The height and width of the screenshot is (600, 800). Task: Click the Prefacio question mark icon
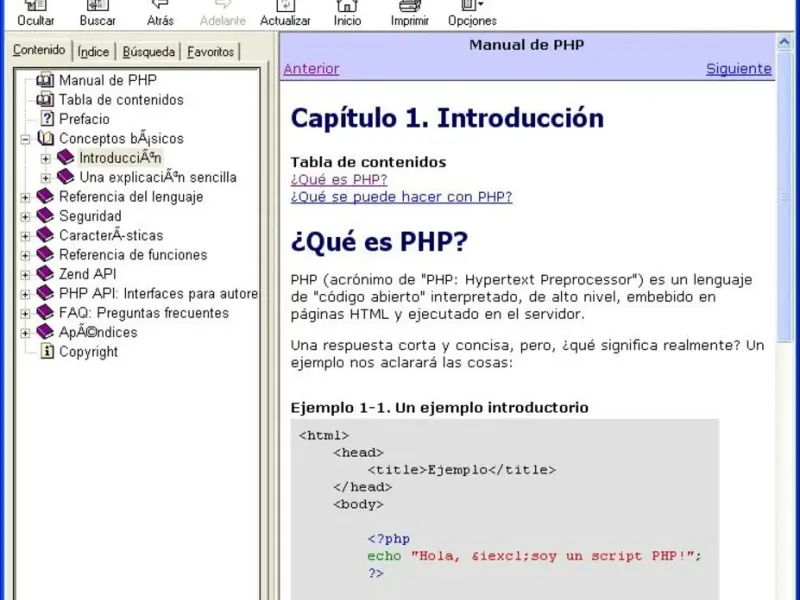[x=47, y=119]
